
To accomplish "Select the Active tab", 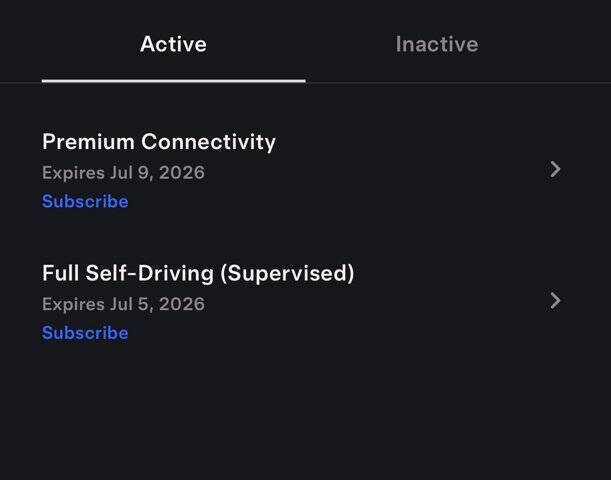I will 173,44.
